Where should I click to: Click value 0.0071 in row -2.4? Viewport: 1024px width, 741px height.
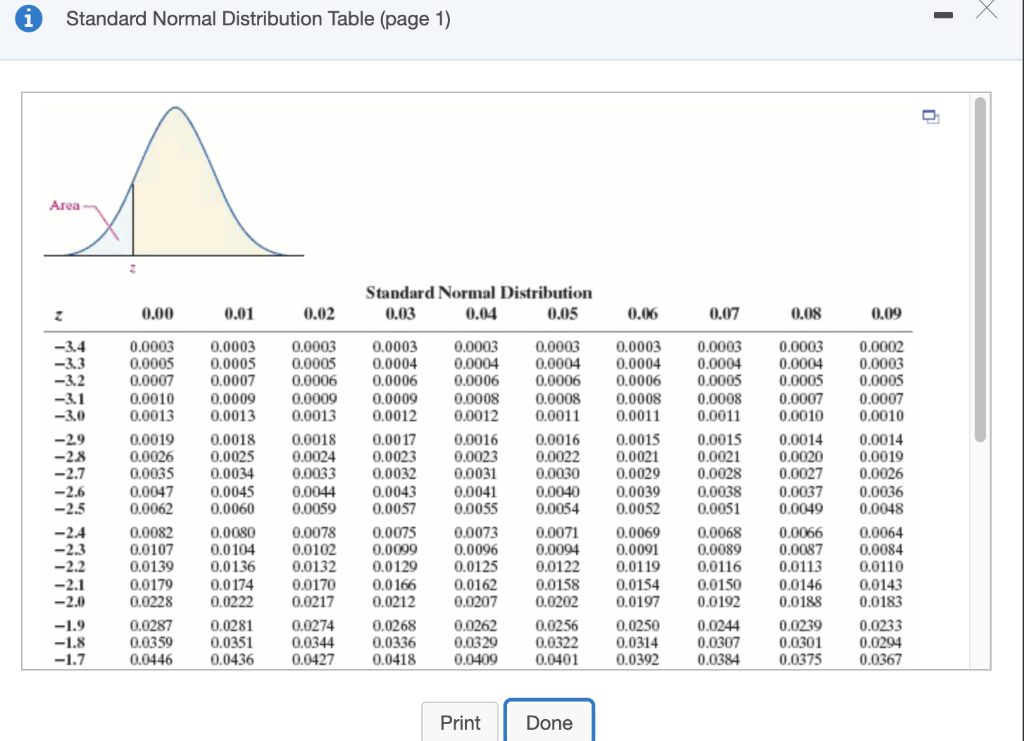[x=557, y=533]
